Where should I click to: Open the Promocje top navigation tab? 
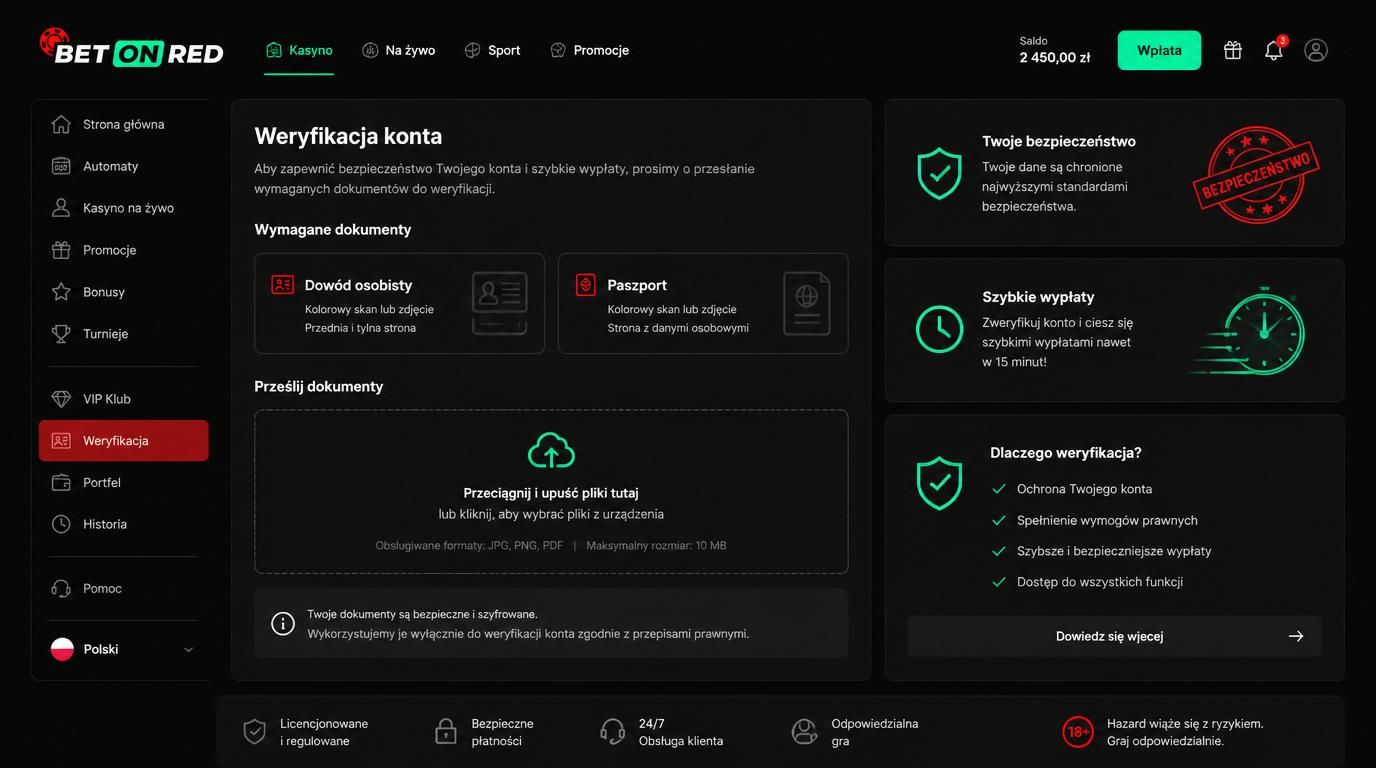pos(589,50)
